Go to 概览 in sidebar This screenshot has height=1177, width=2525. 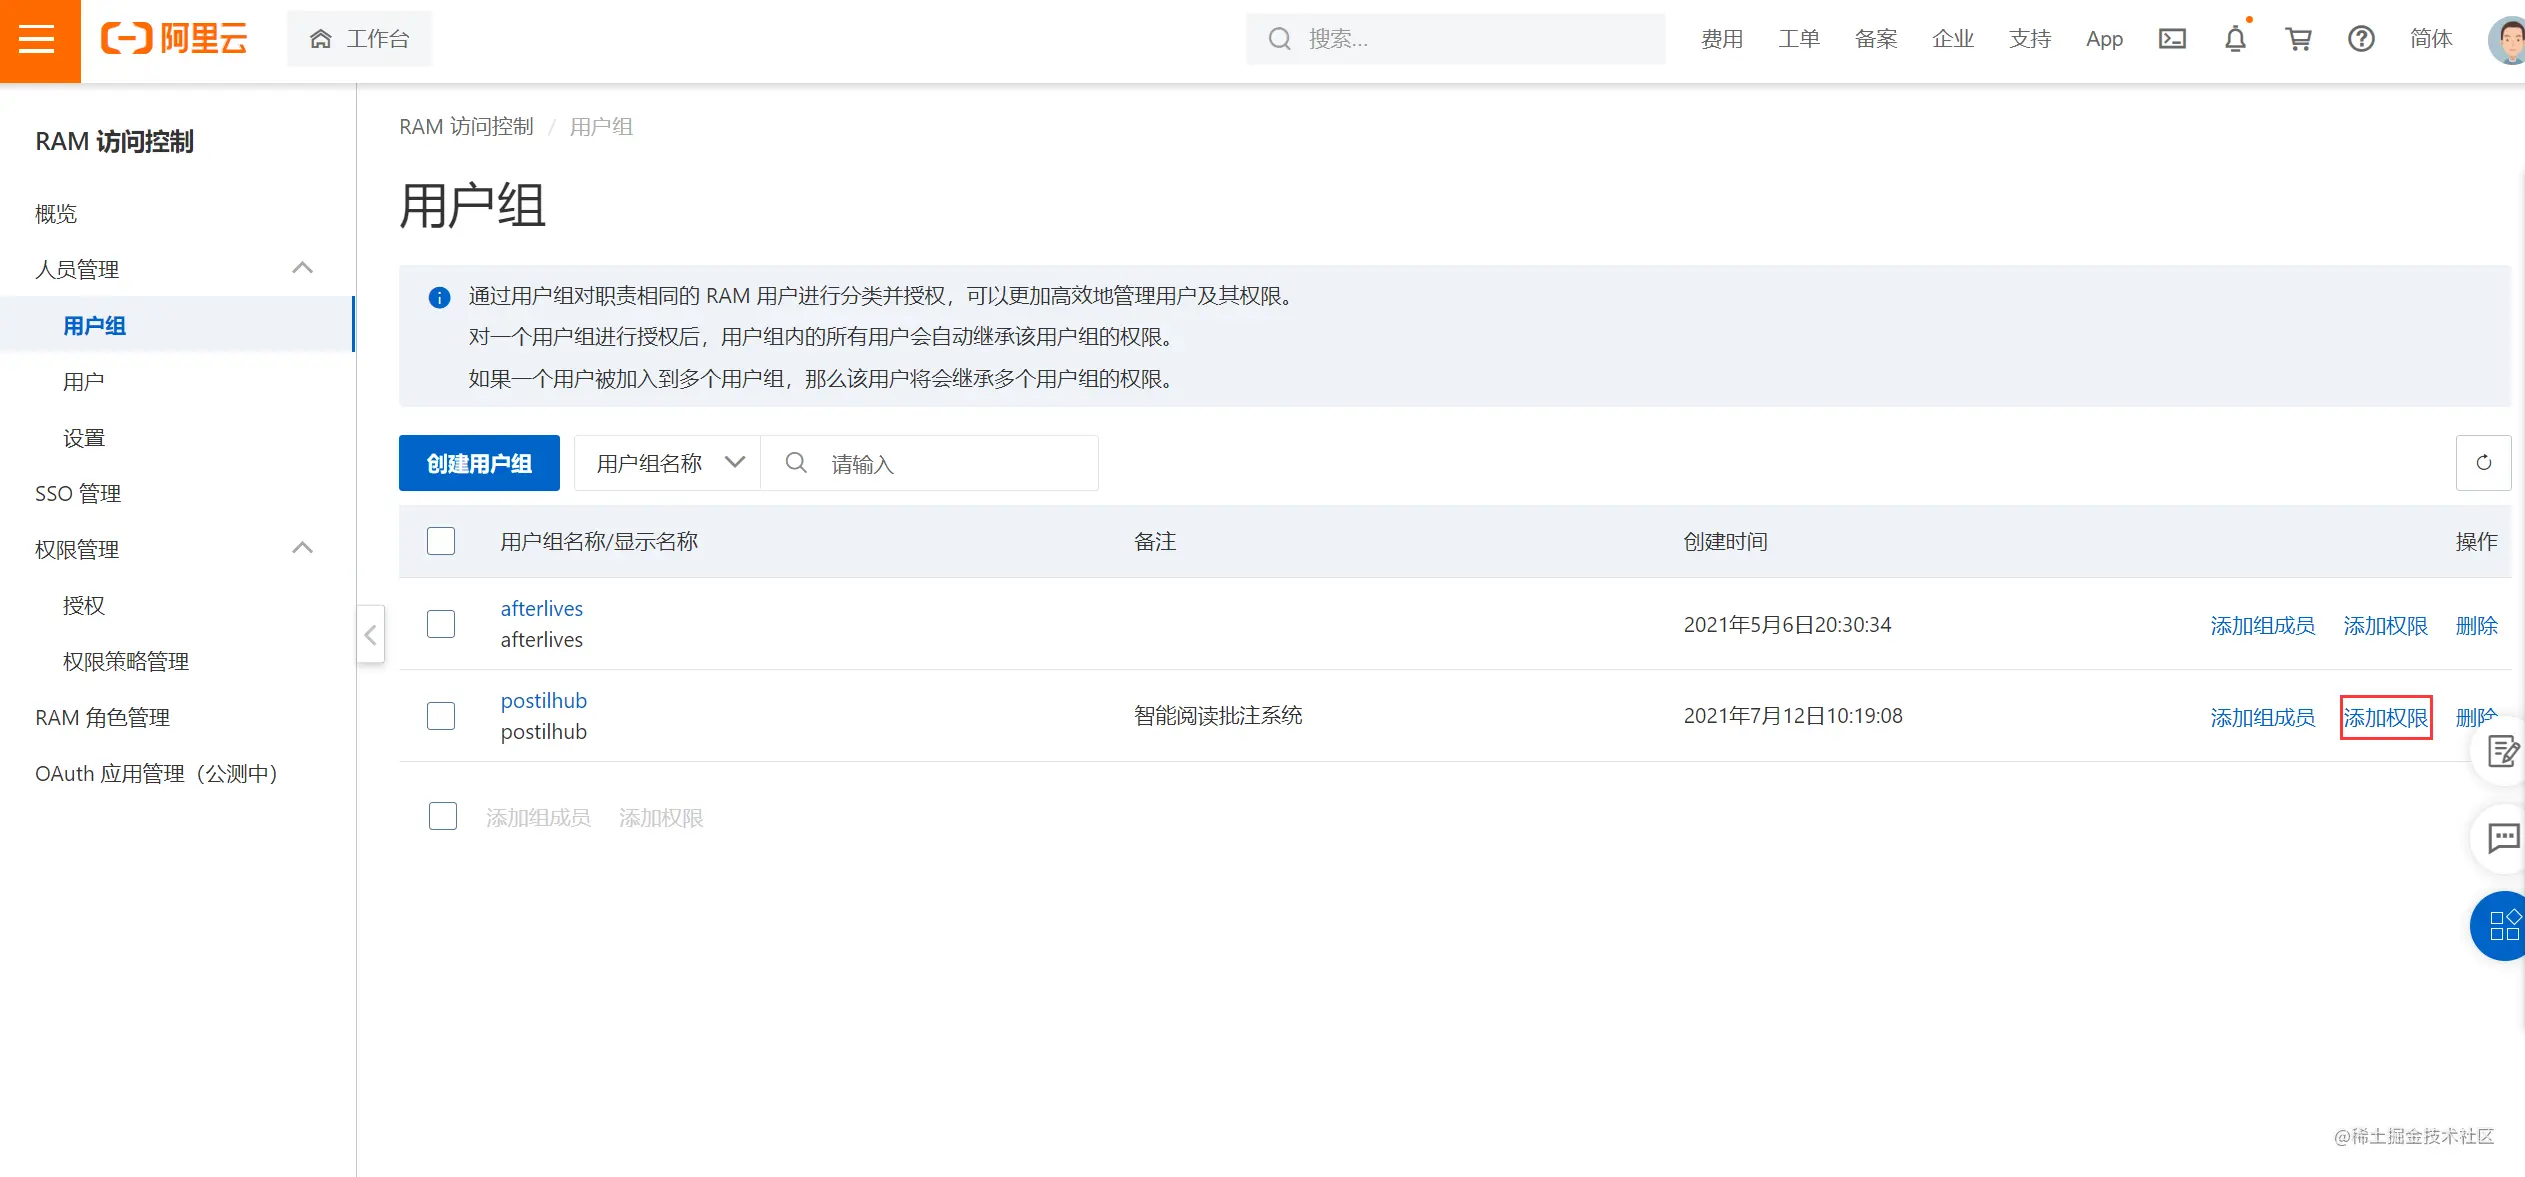tap(56, 213)
